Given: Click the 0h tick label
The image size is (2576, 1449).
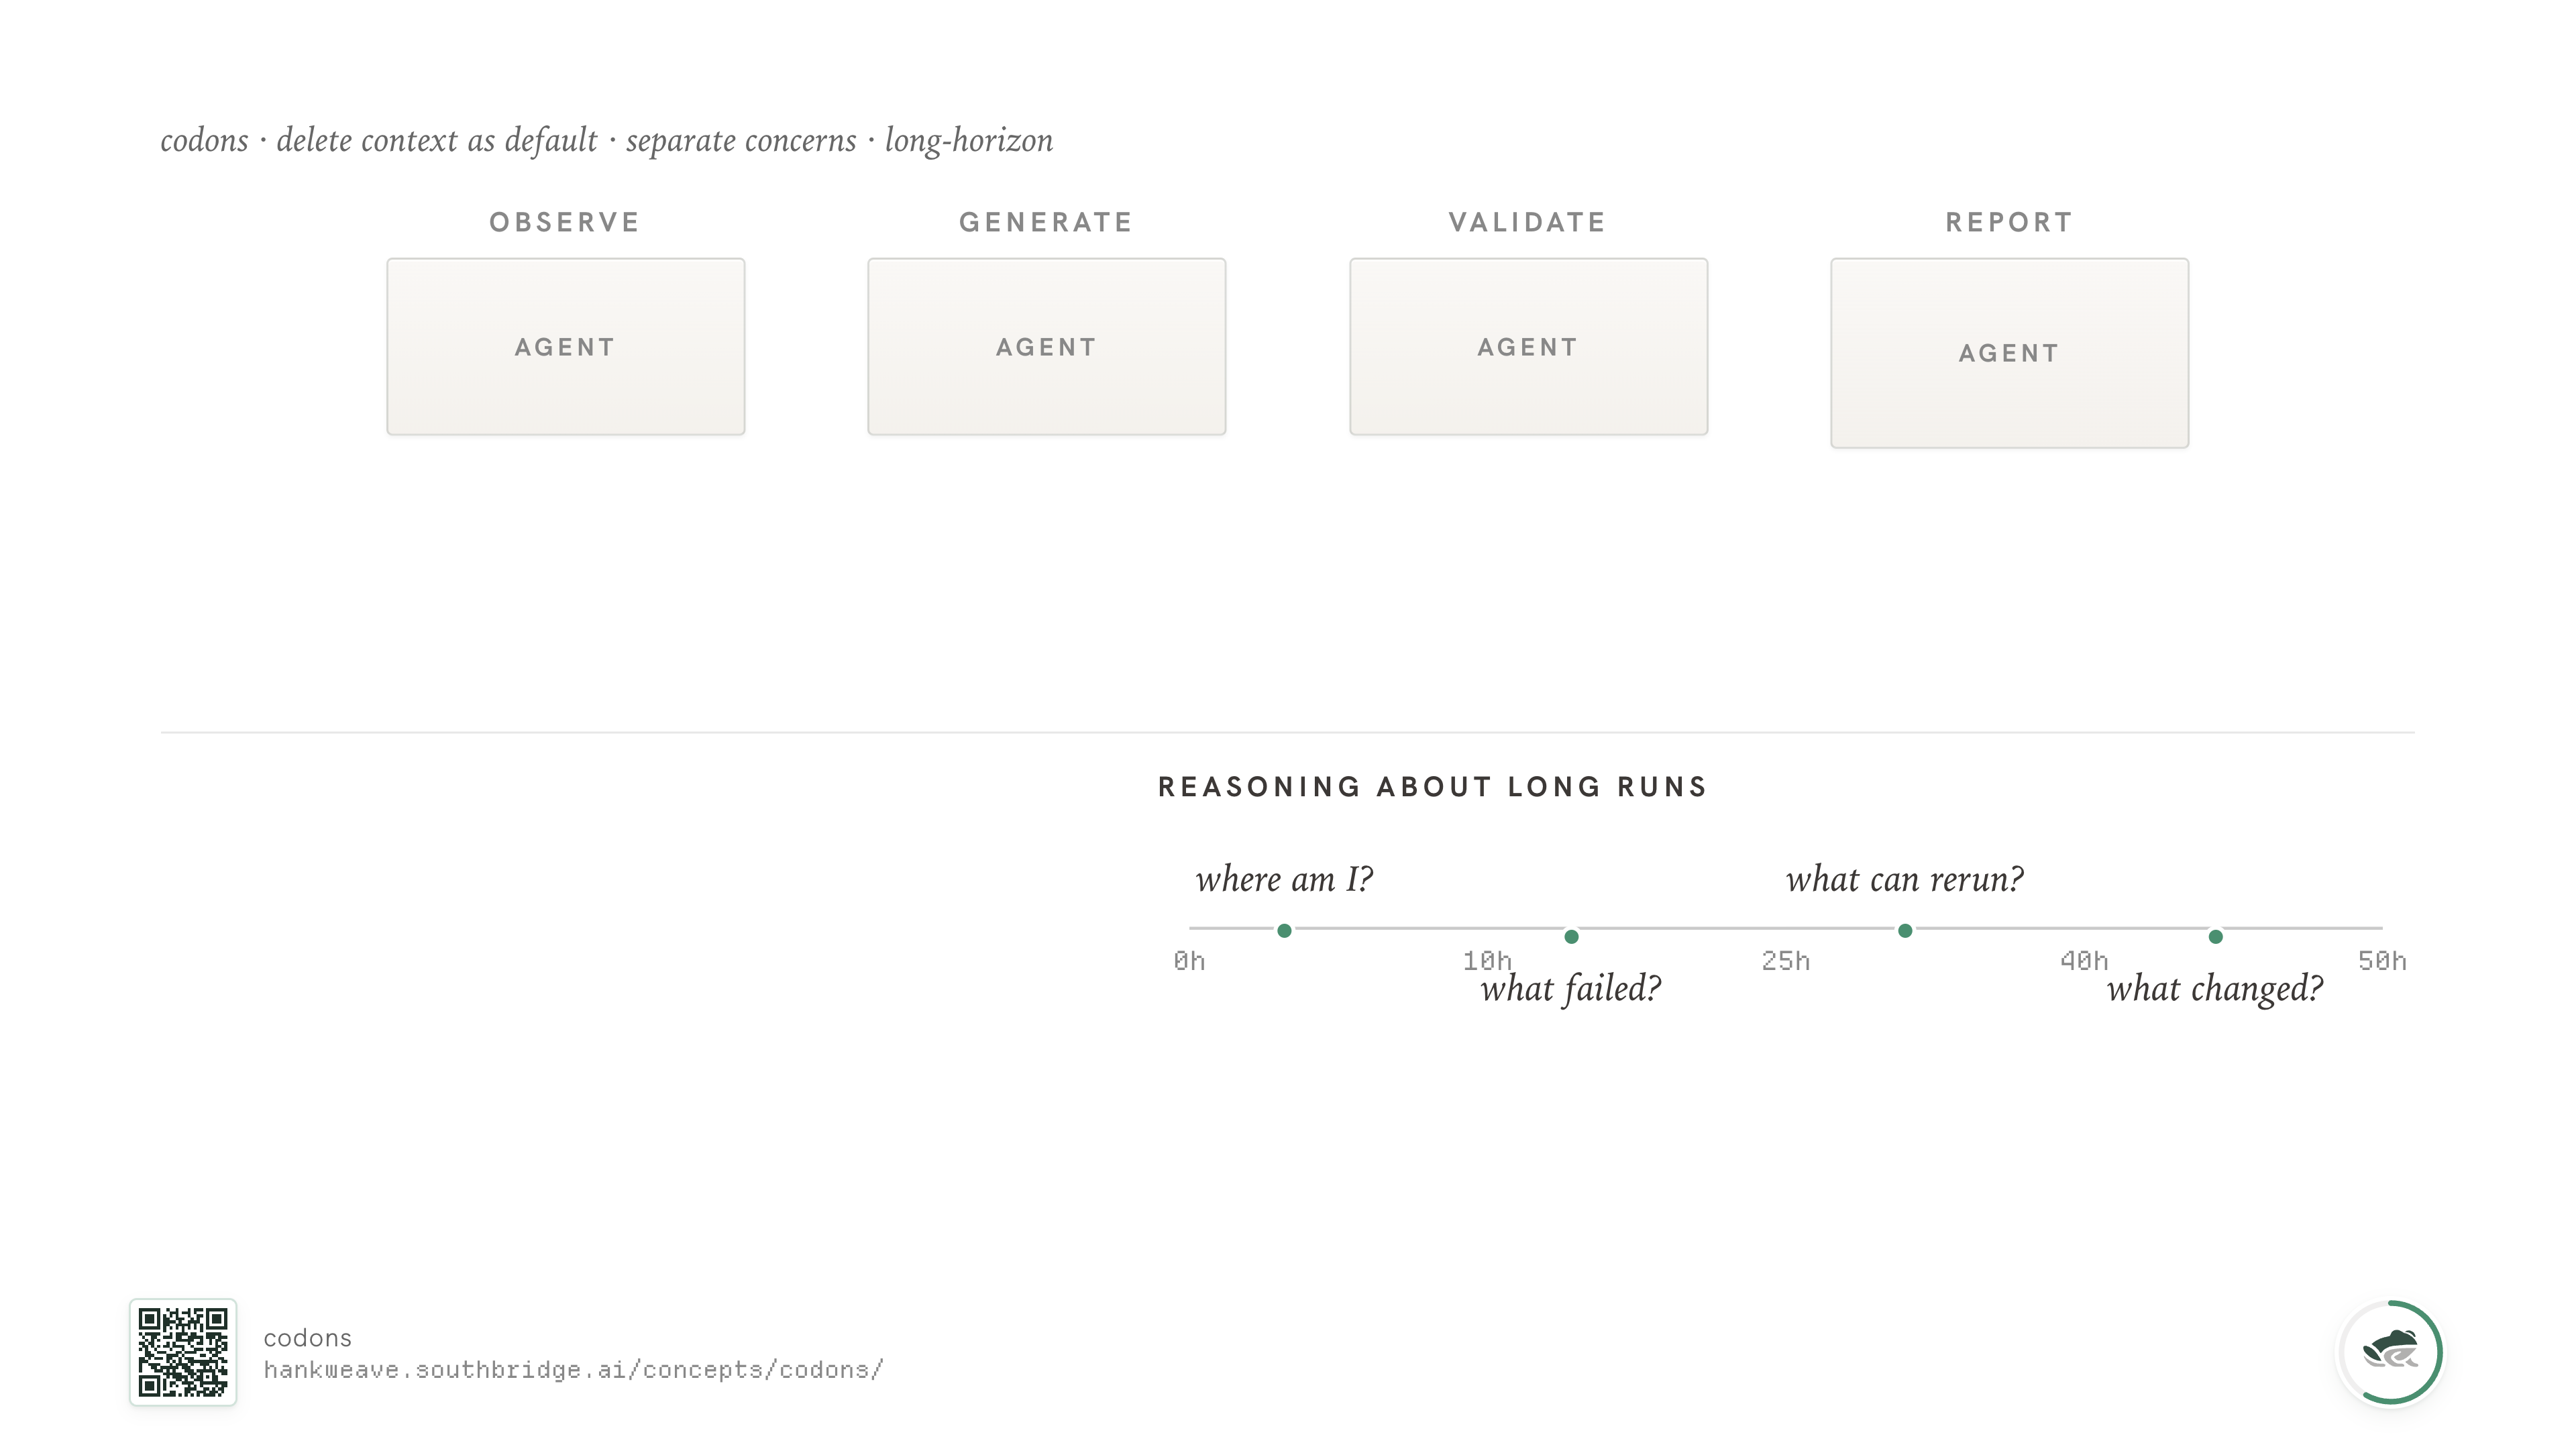Looking at the screenshot, I should coord(1189,961).
